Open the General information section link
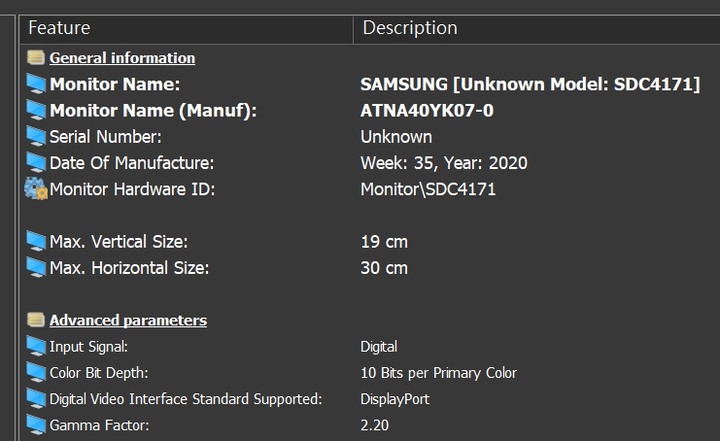This screenshot has width=720, height=441. (x=122, y=58)
